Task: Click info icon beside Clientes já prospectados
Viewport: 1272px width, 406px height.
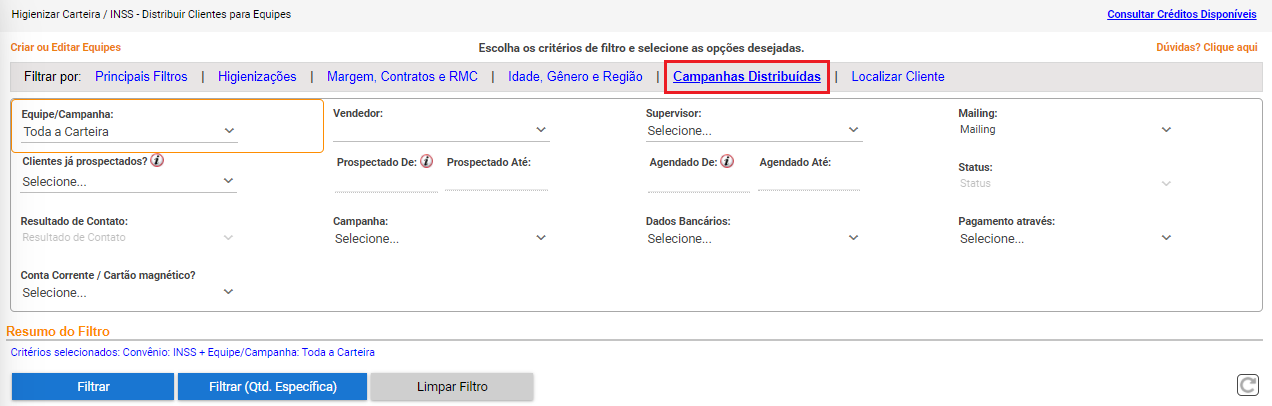Action: point(158,160)
